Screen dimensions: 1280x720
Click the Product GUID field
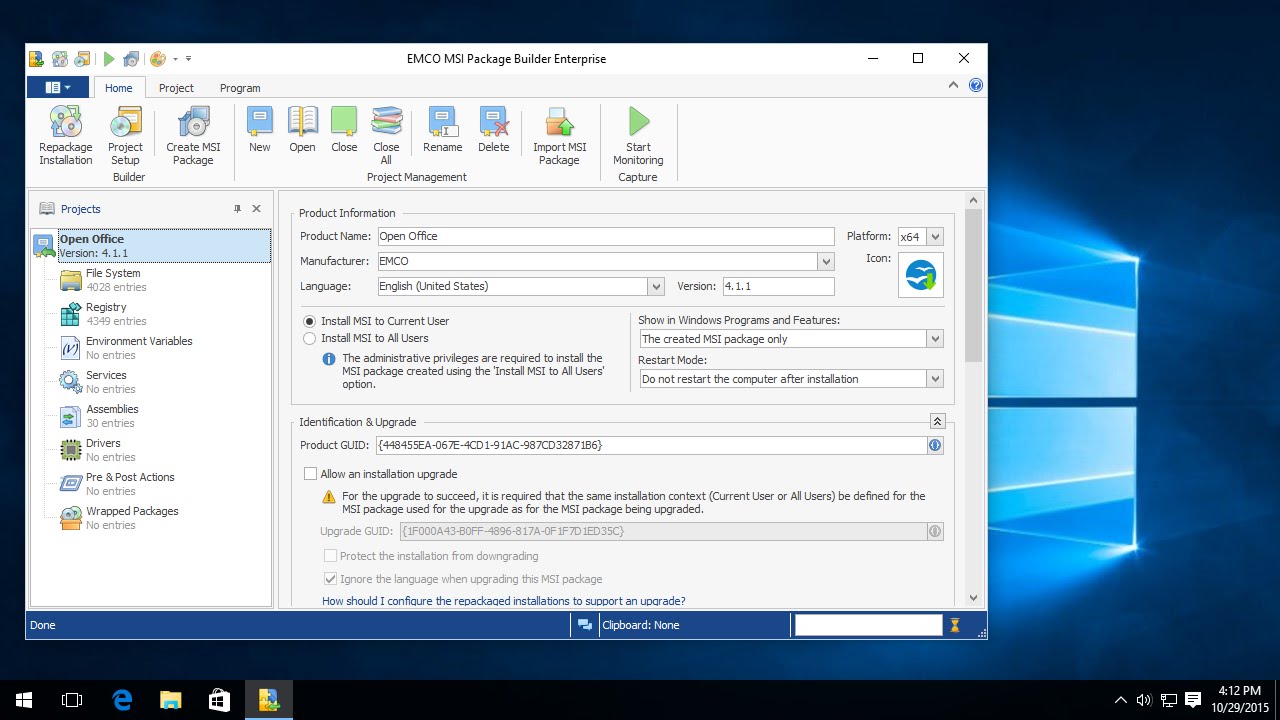pyautogui.click(x=651, y=445)
